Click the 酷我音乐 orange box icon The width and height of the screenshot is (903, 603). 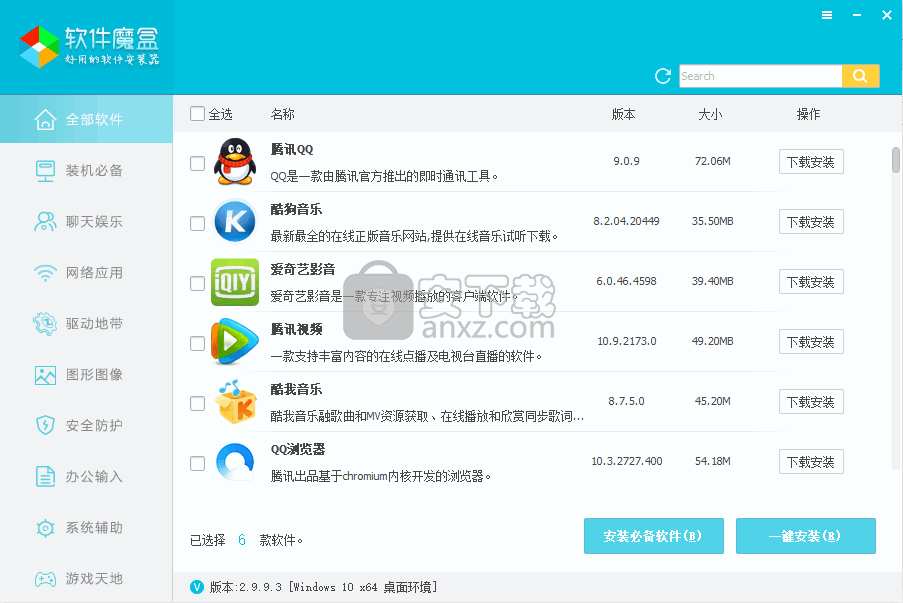pyautogui.click(x=235, y=401)
